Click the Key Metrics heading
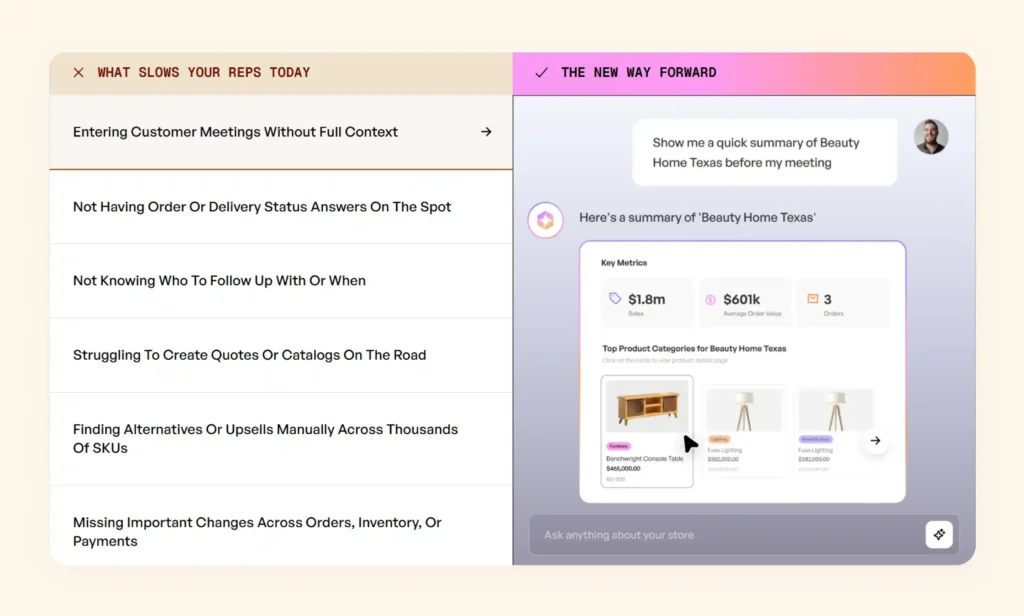This screenshot has width=1024, height=616. [x=624, y=263]
